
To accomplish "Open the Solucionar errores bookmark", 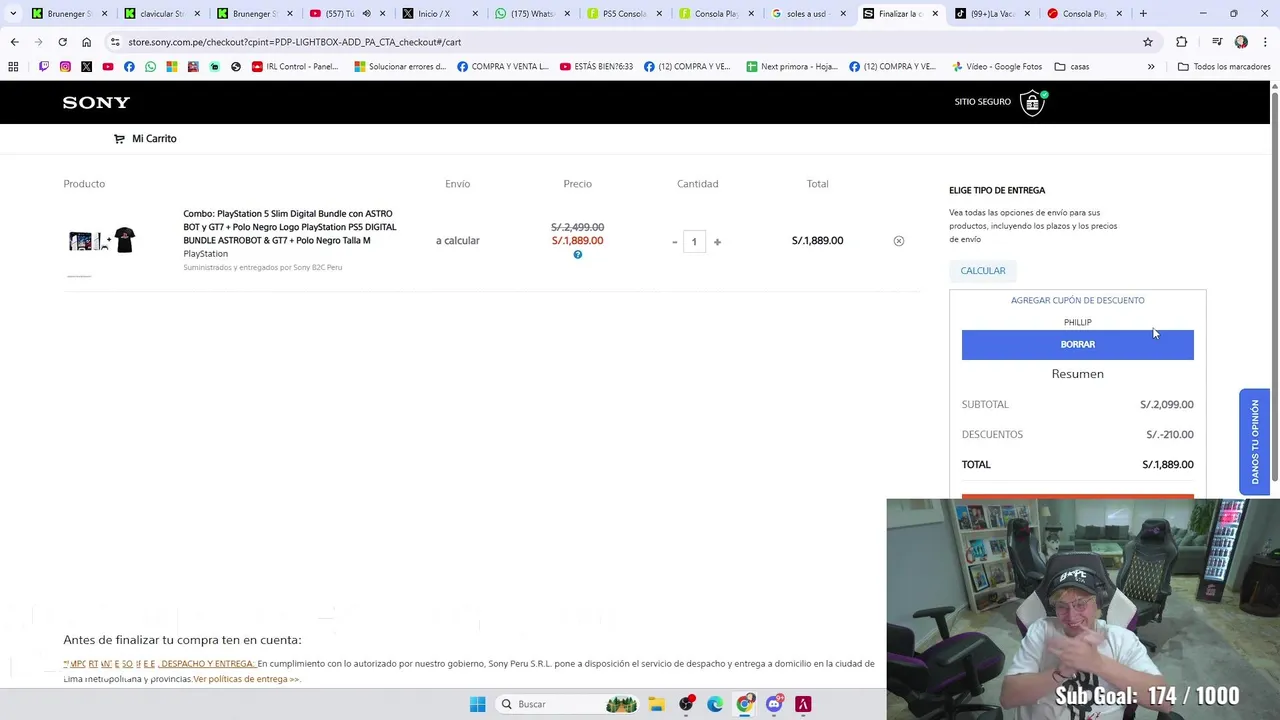I will [x=400, y=67].
